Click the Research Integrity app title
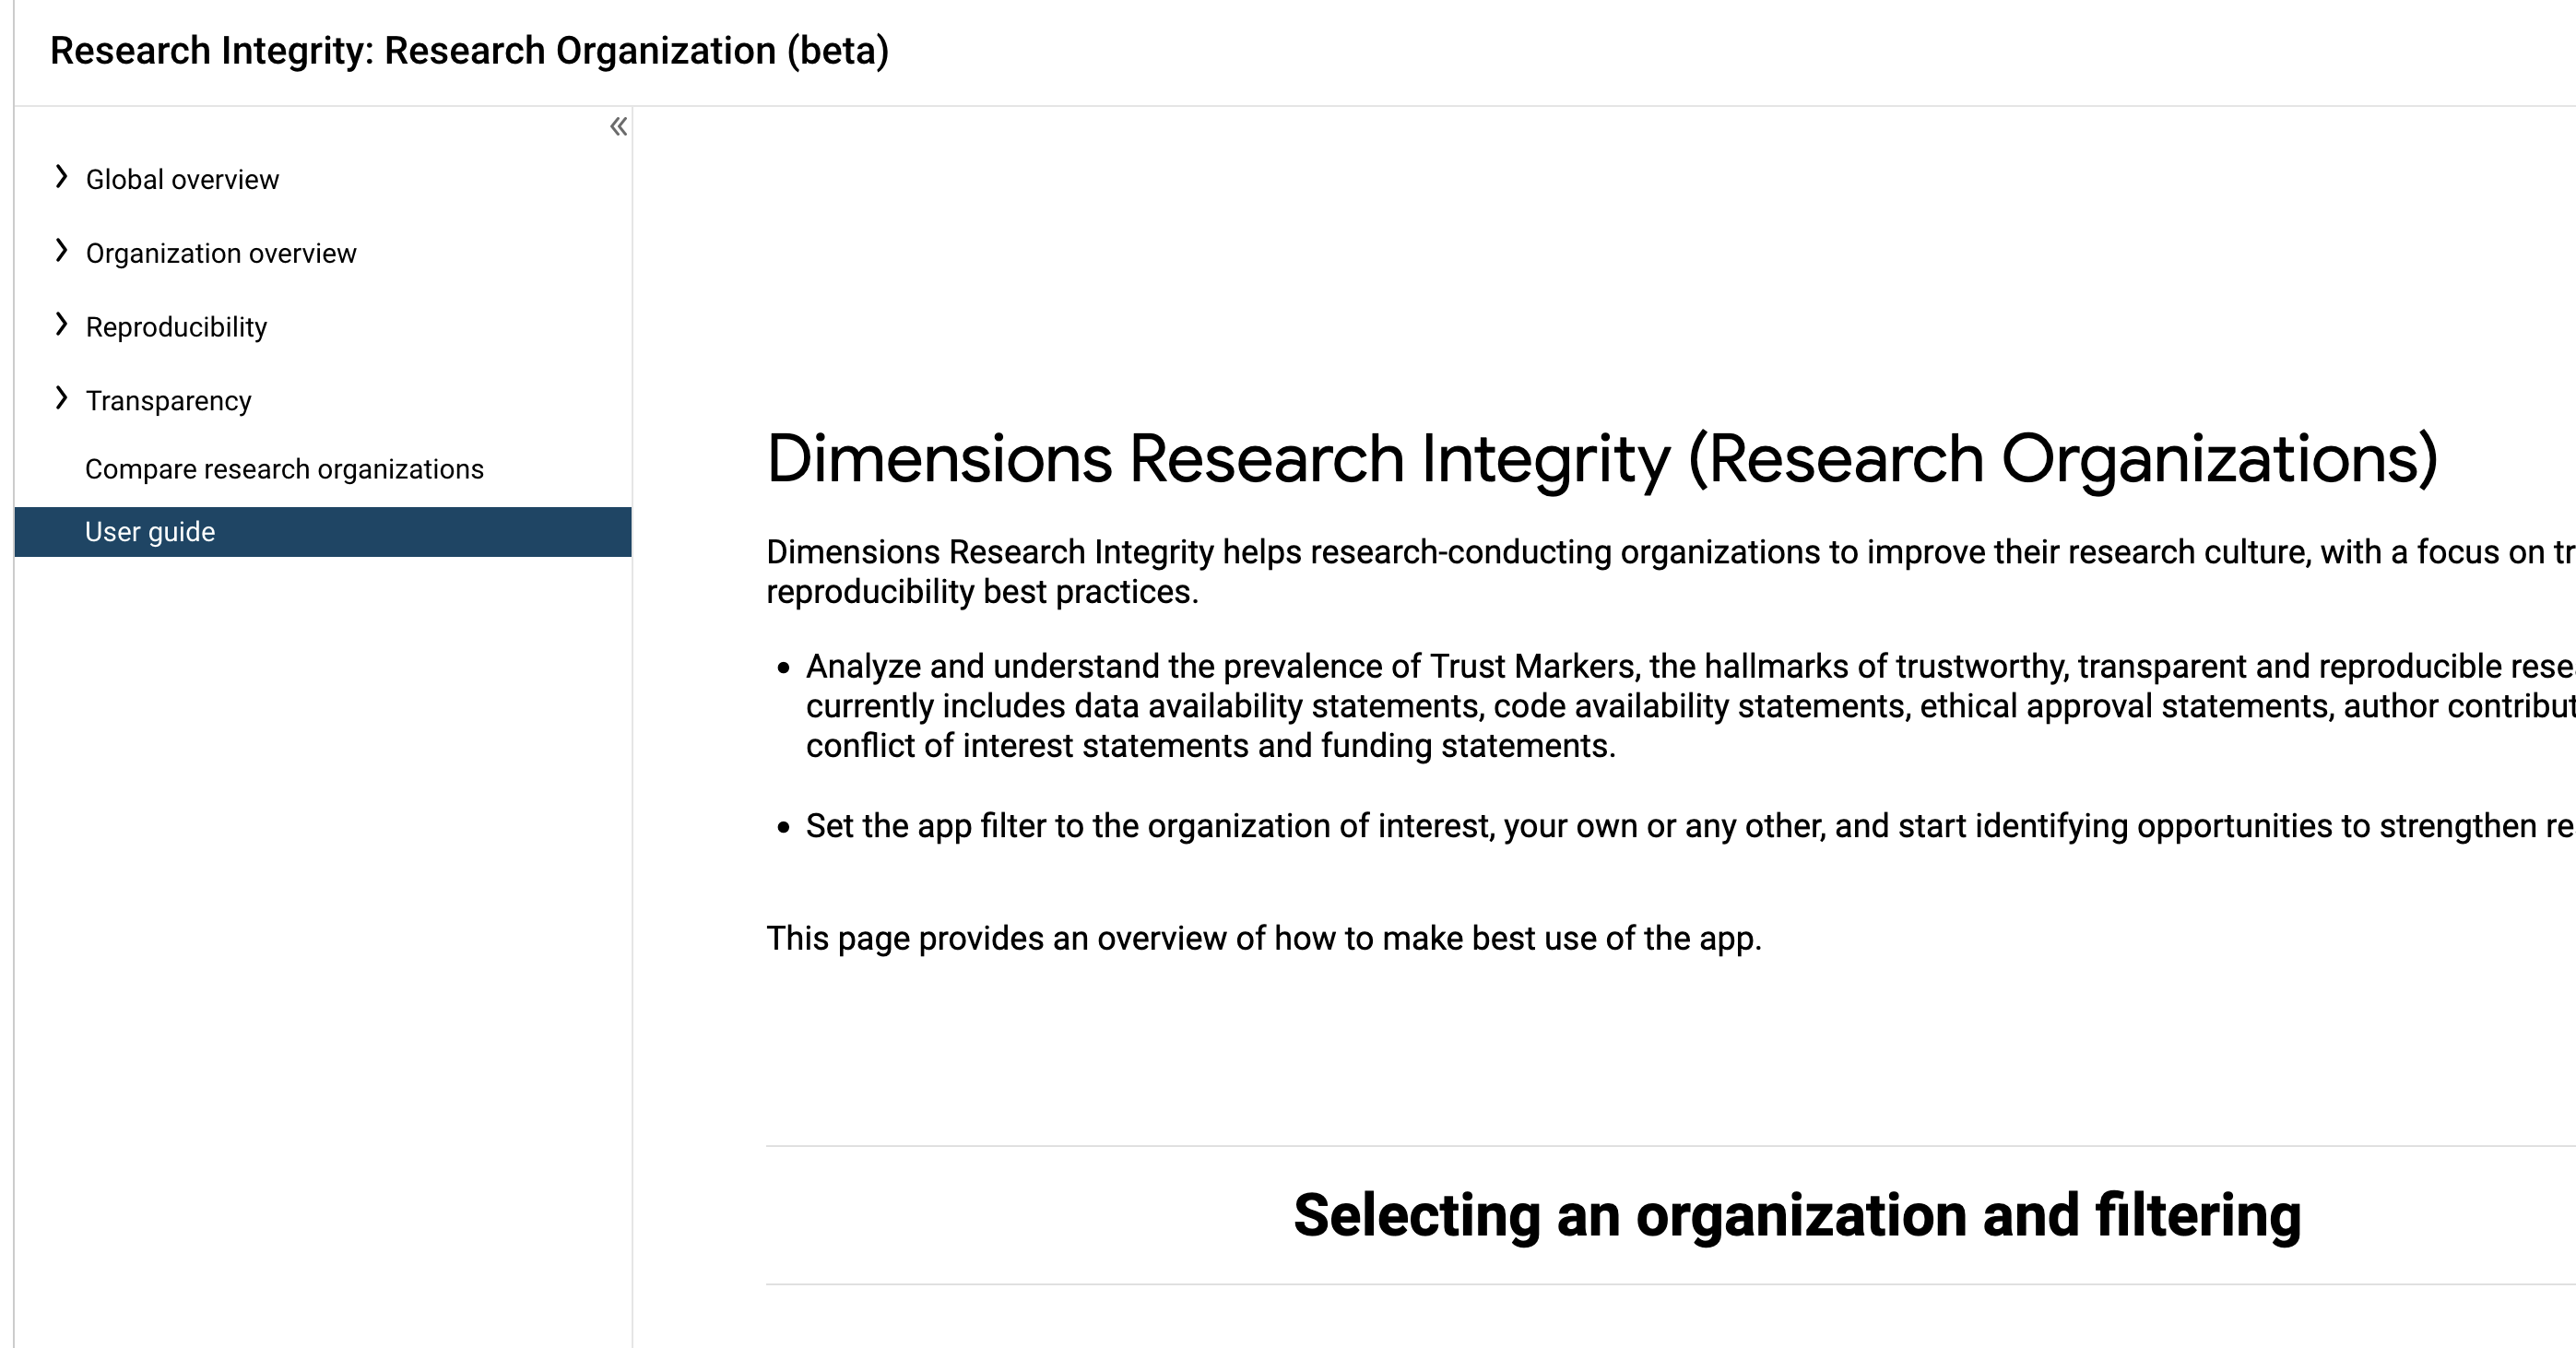 (469, 51)
